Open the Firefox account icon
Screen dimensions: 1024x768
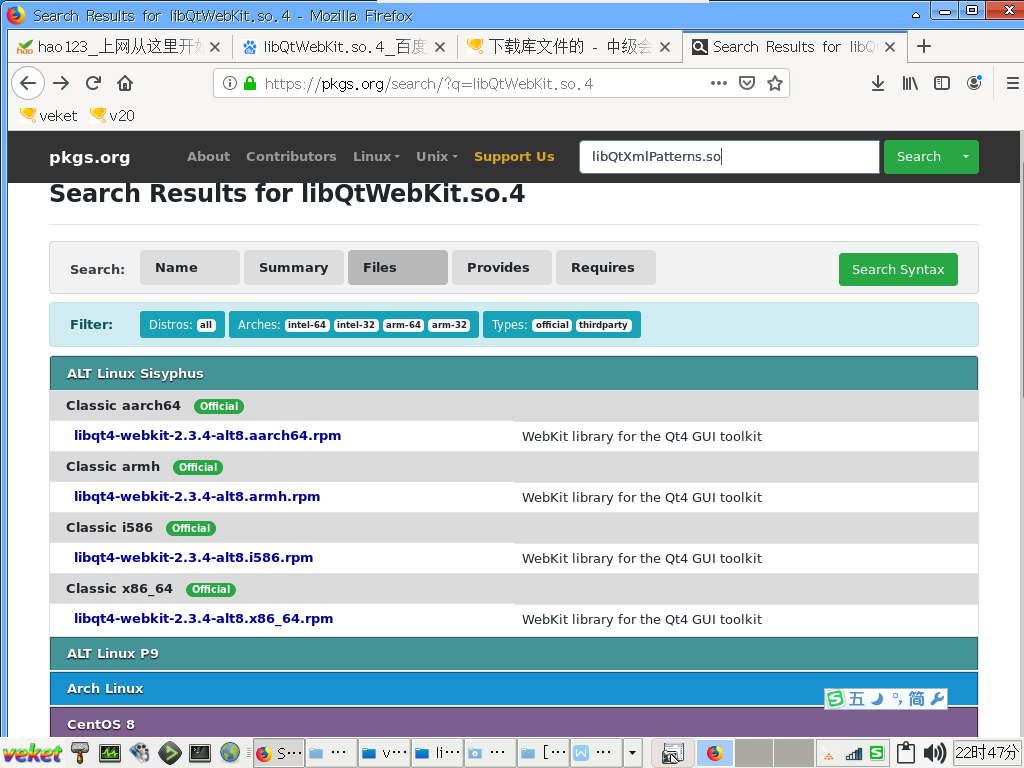point(974,83)
